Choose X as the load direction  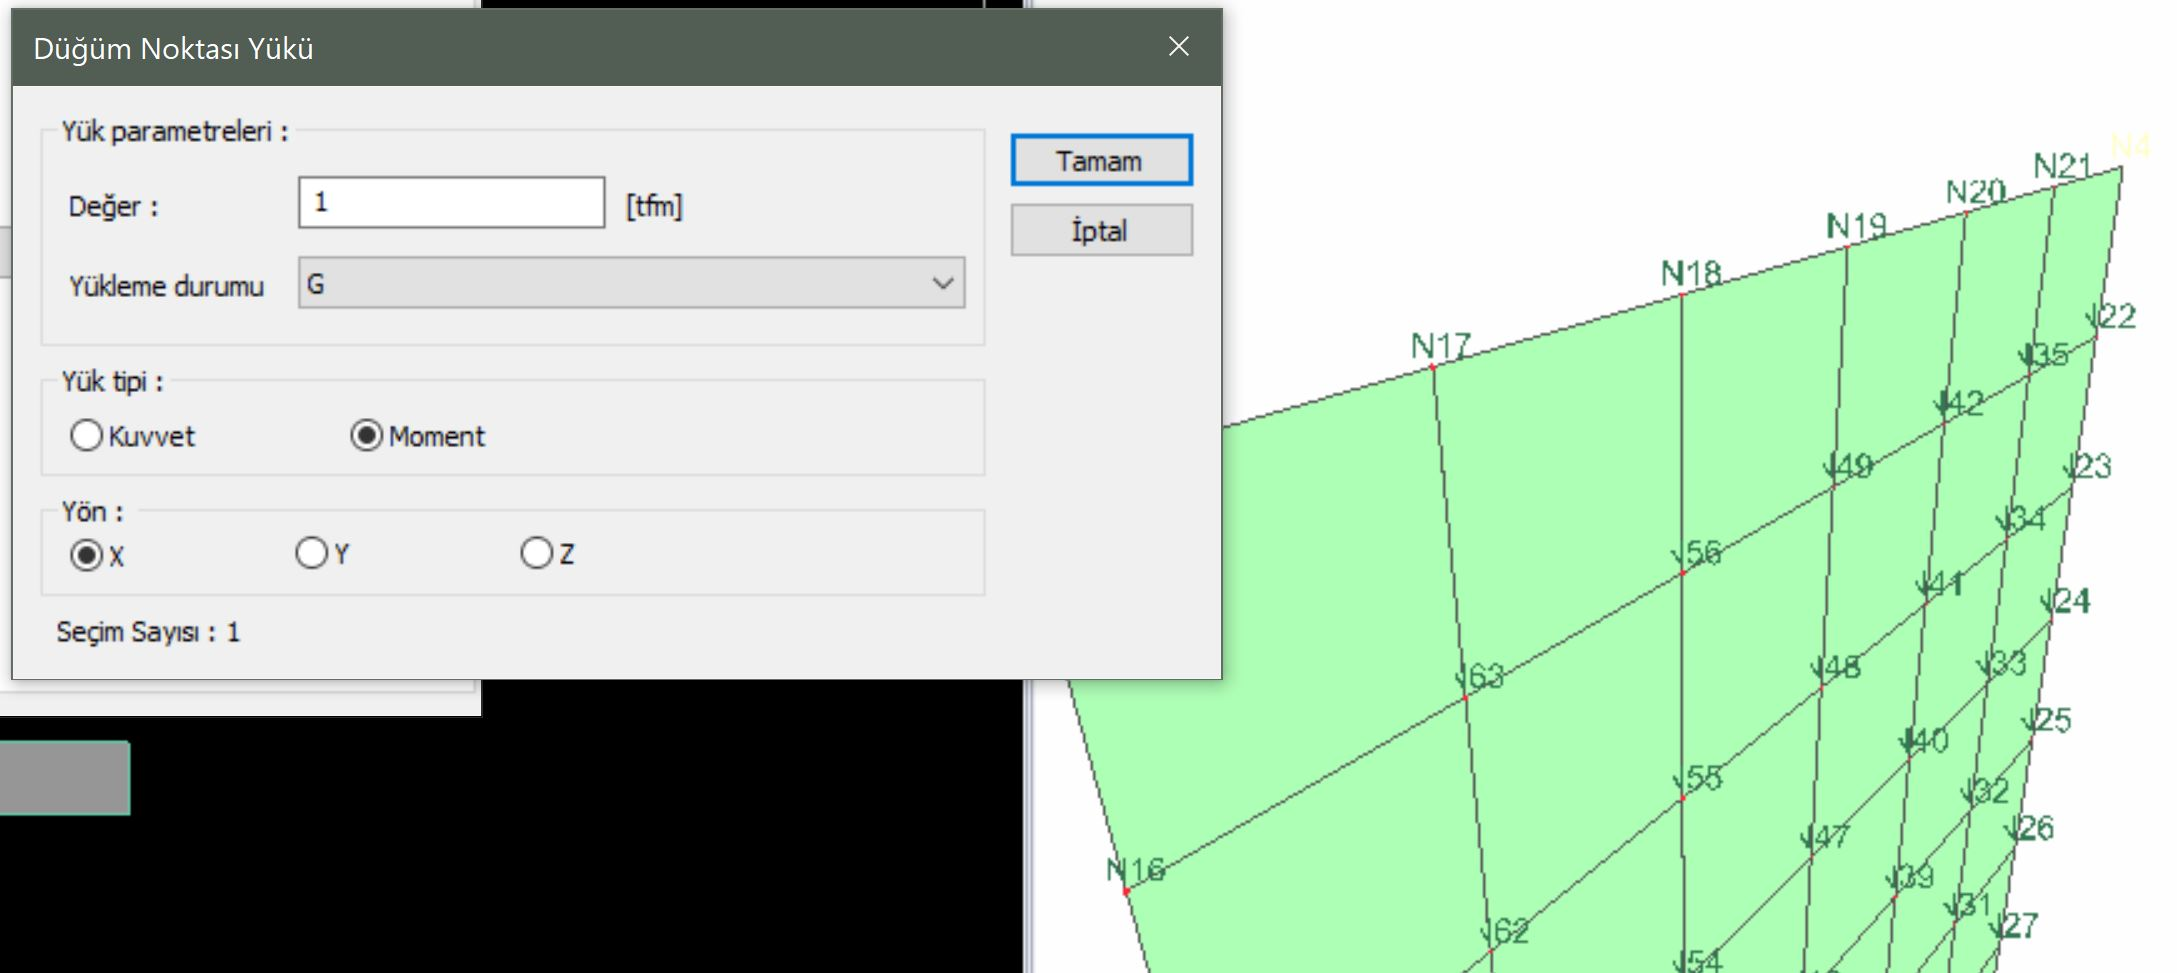click(x=87, y=555)
